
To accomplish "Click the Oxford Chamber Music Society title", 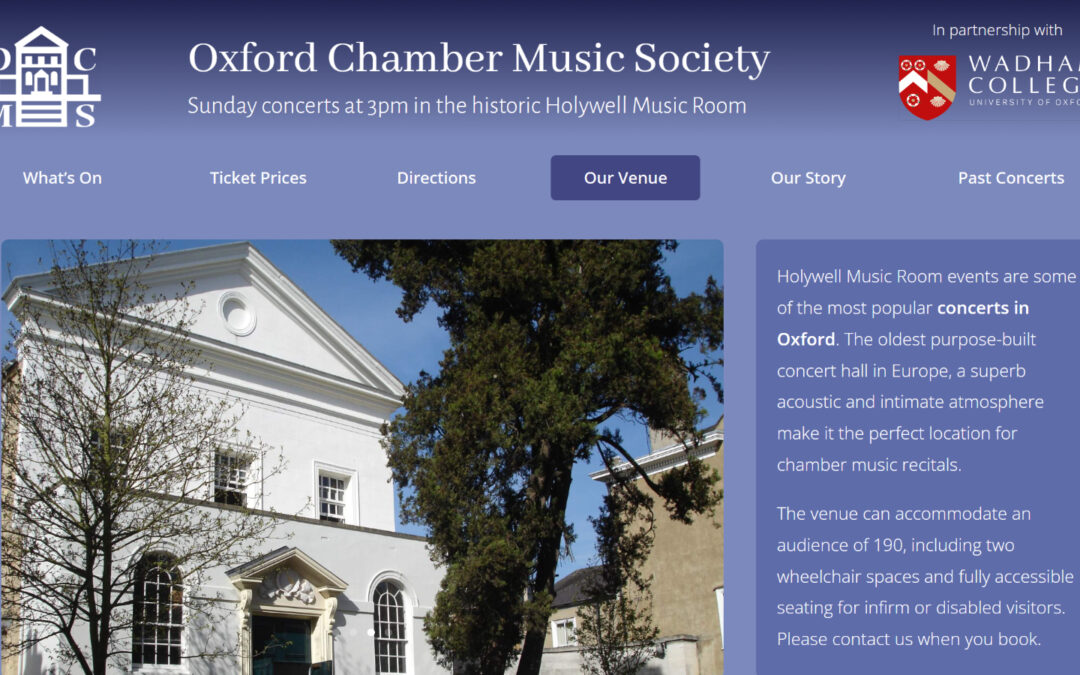I will coord(477,59).
